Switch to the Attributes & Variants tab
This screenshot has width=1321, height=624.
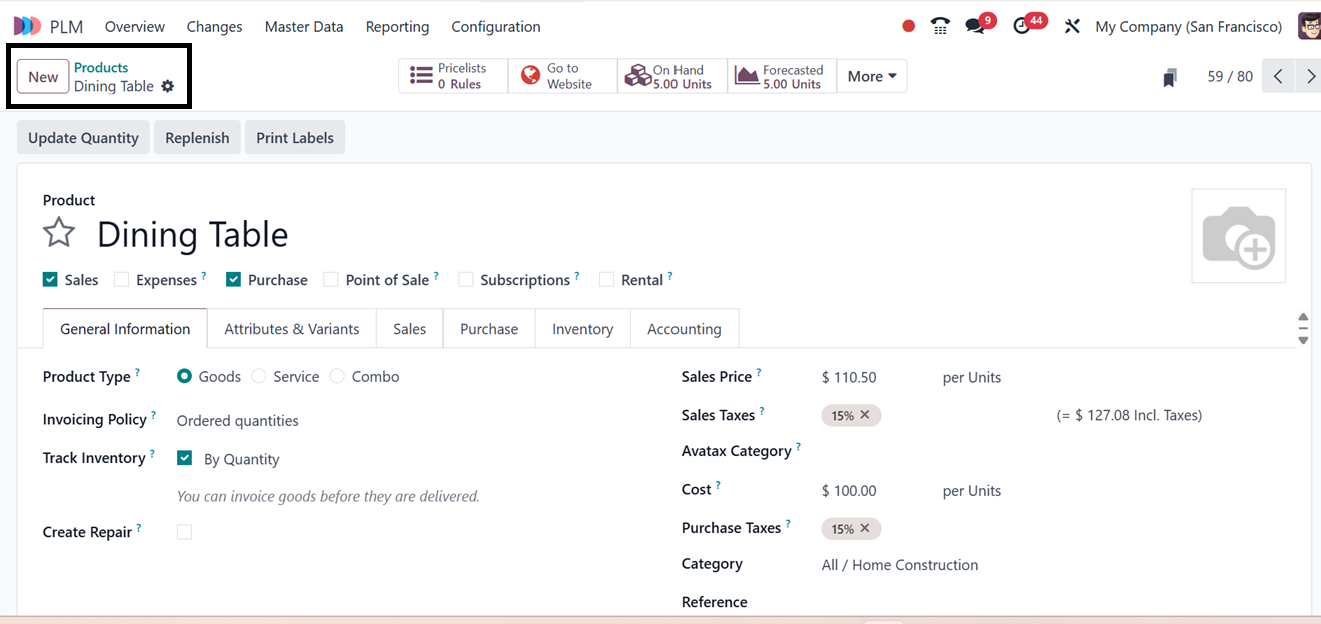point(291,329)
